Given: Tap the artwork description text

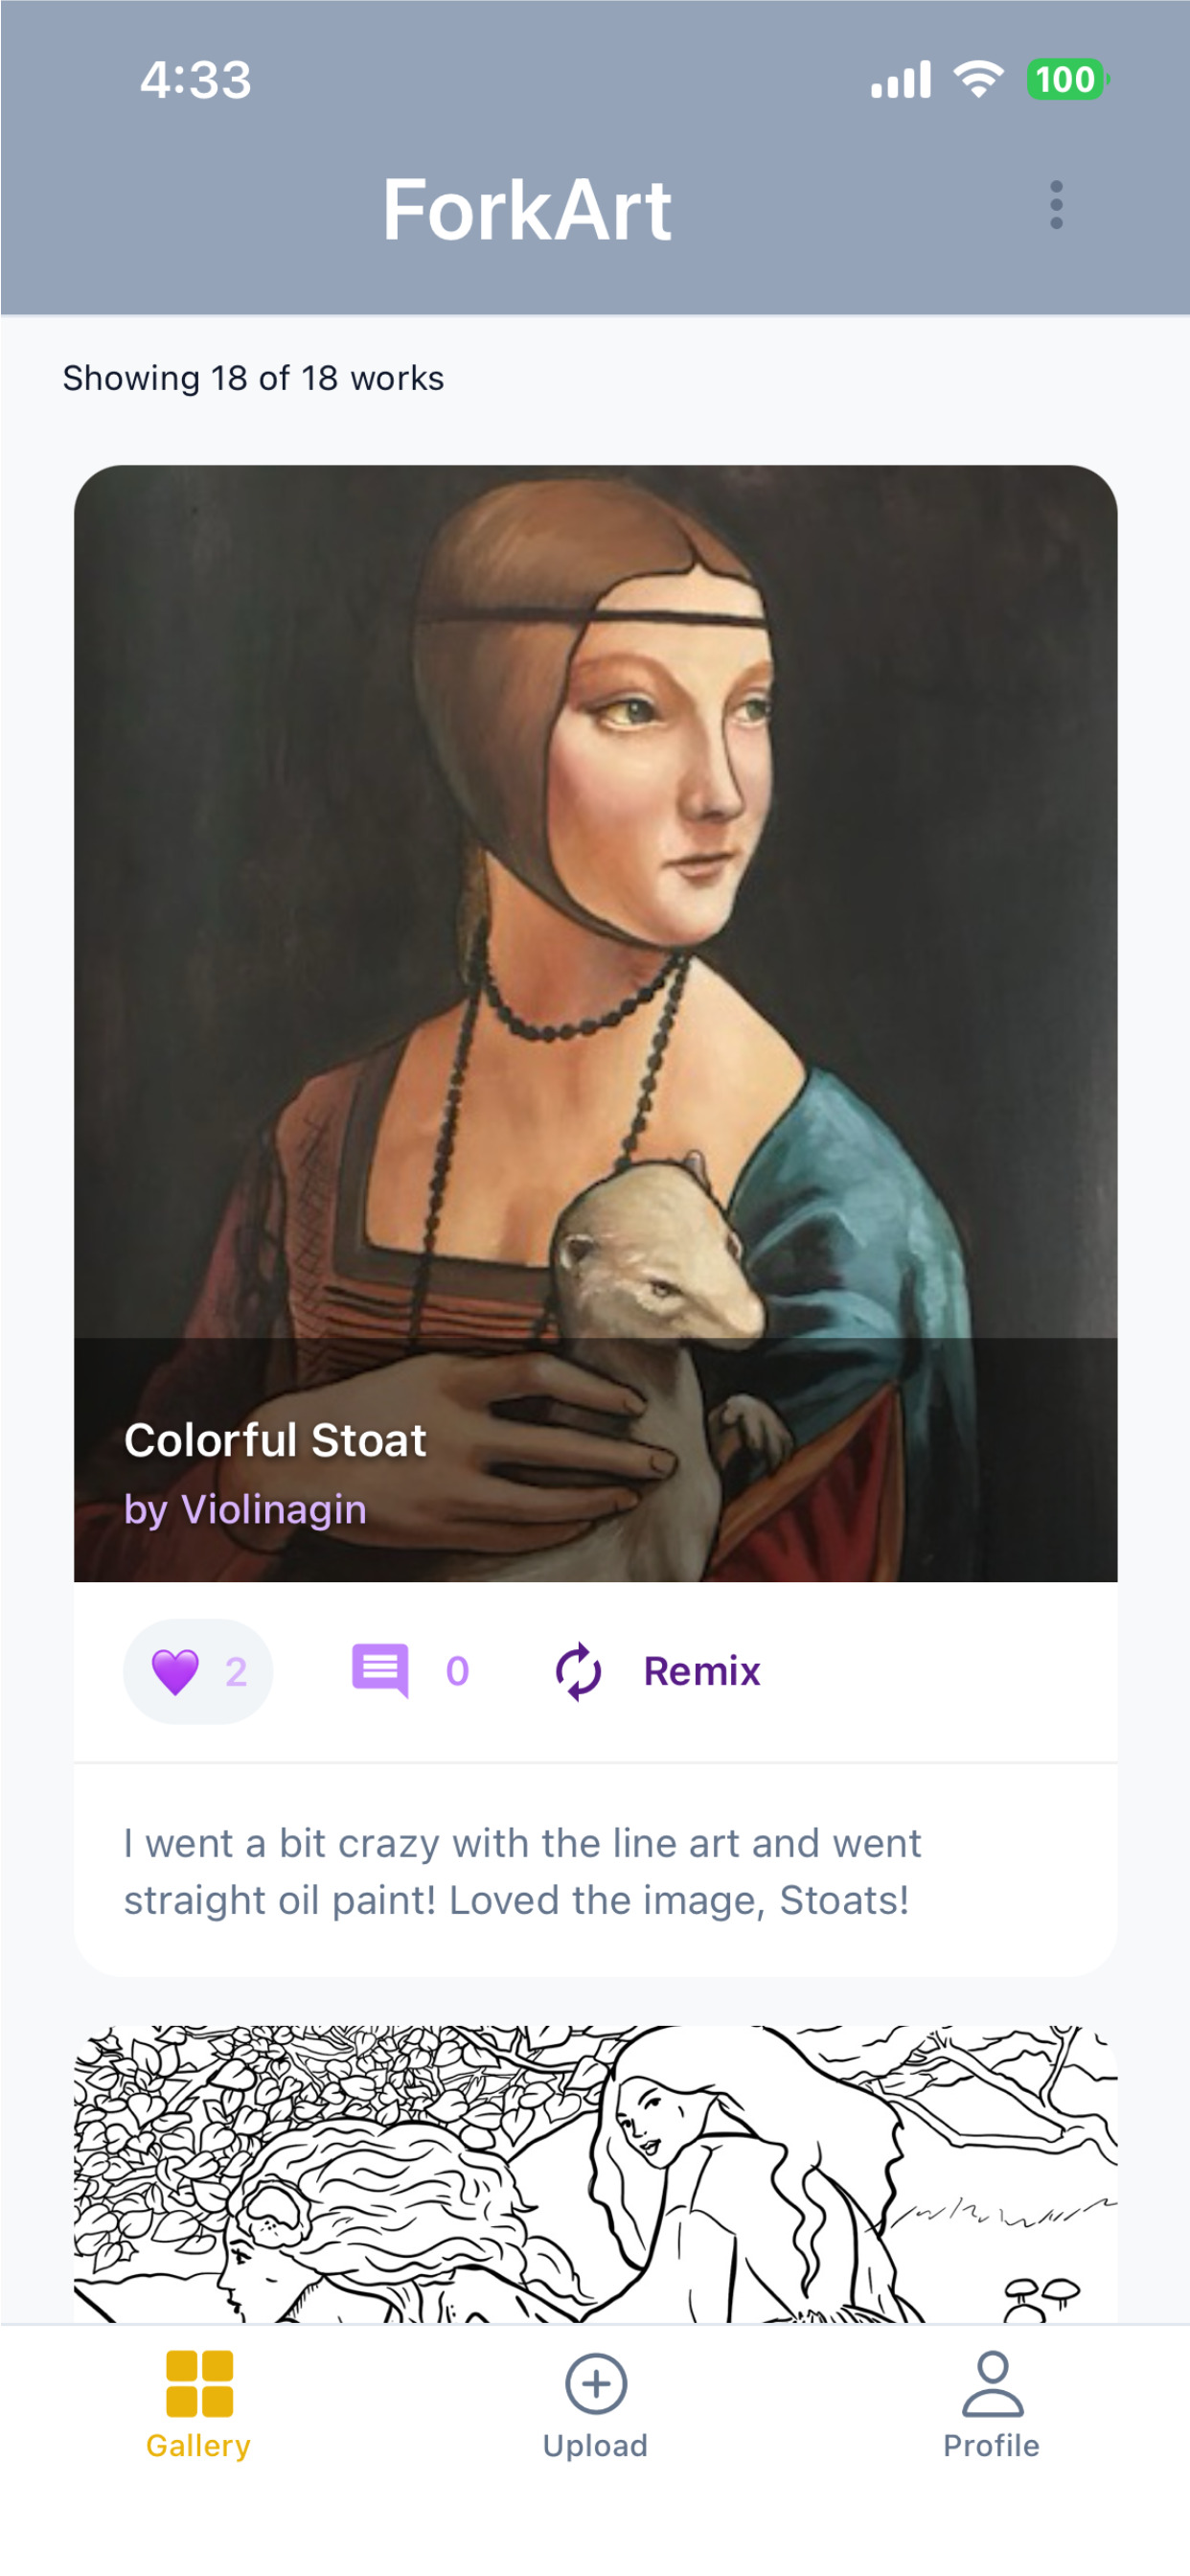Looking at the screenshot, I should click(x=522, y=1871).
